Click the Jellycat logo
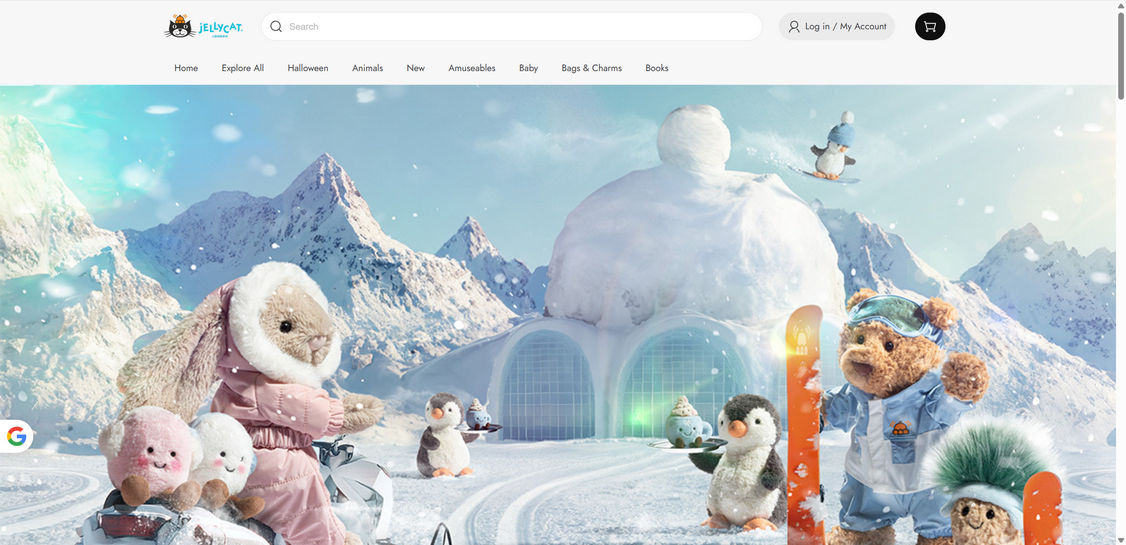Image resolution: width=1126 pixels, height=545 pixels. [204, 27]
